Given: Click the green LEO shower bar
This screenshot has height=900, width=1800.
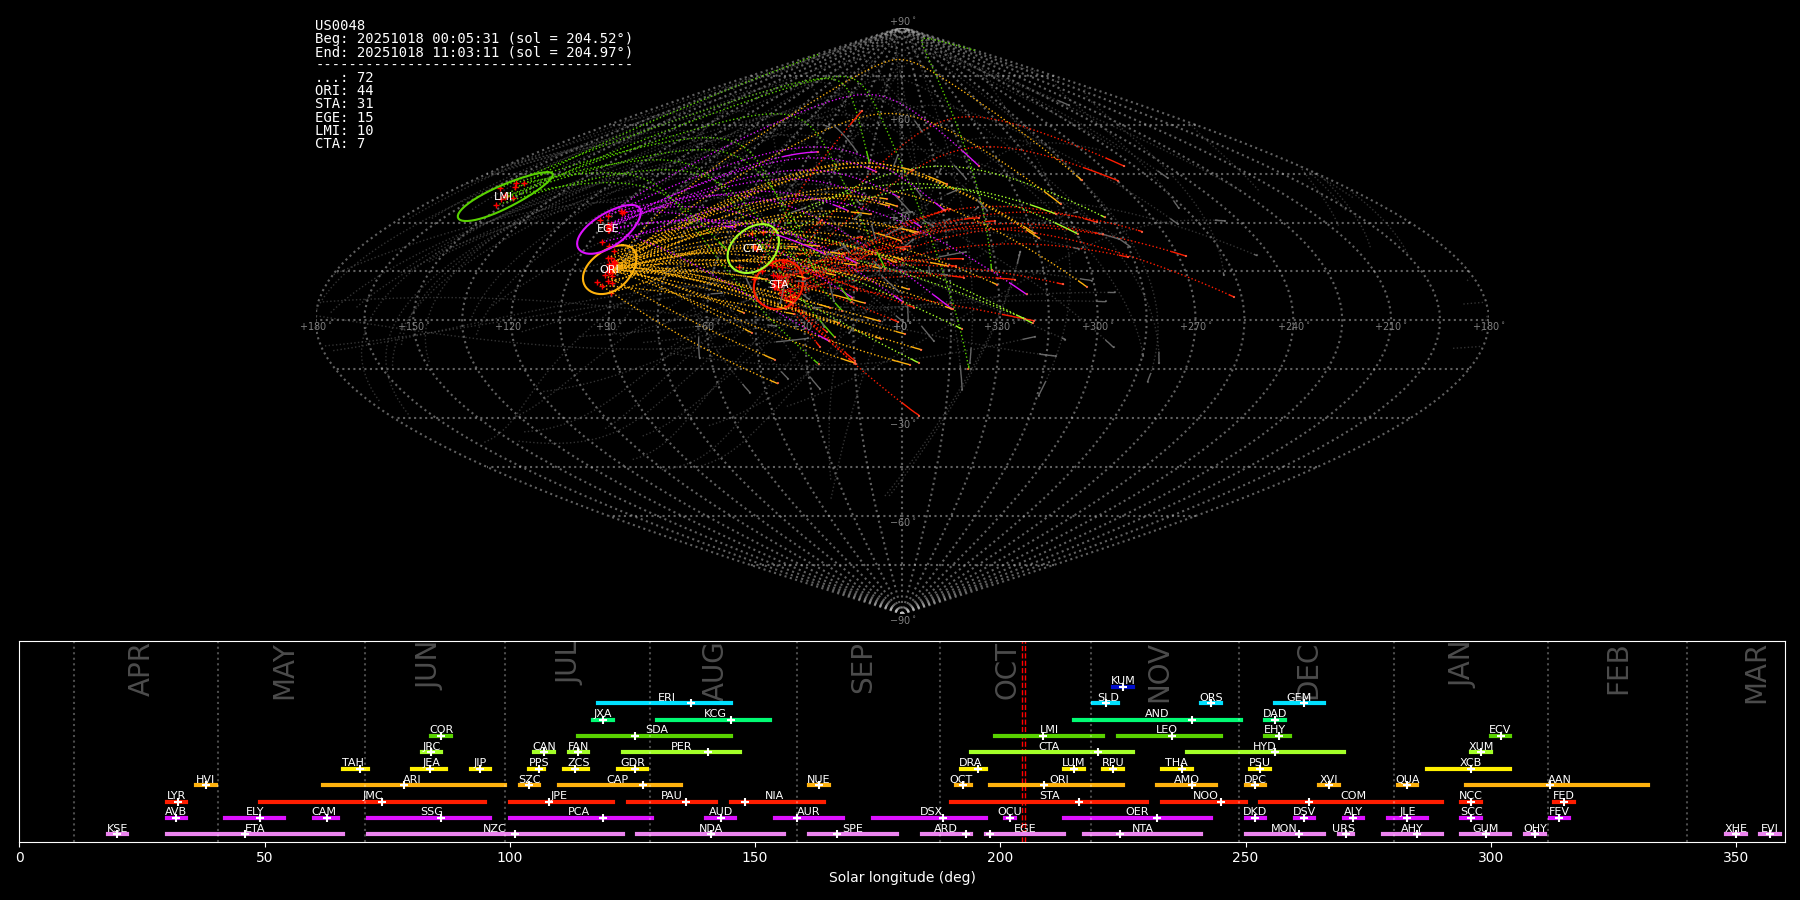Looking at the screenshot, I should [x=1169, y=736].
